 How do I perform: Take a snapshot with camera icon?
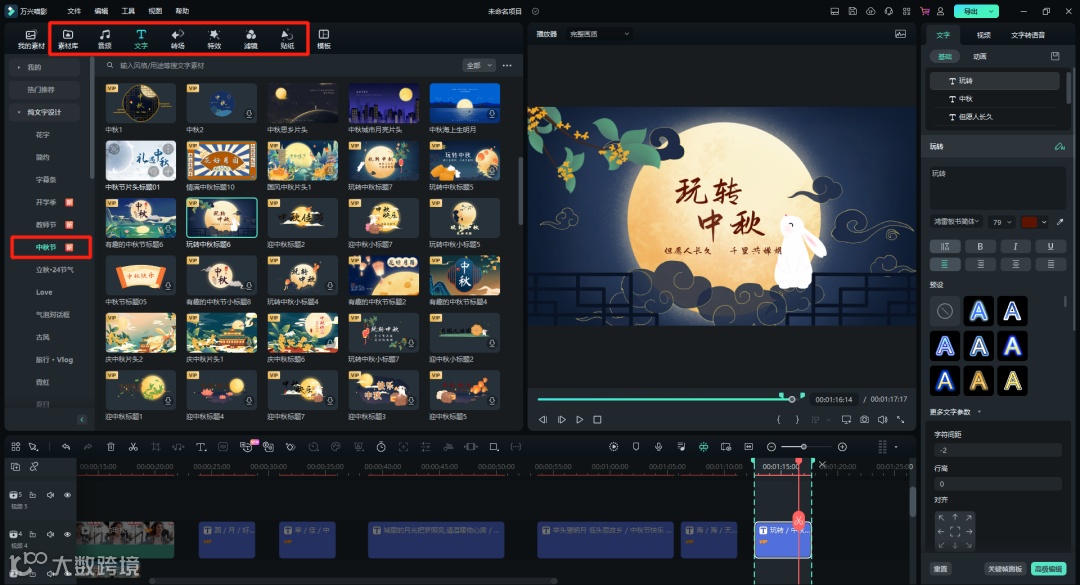click(x=864, y=419)
